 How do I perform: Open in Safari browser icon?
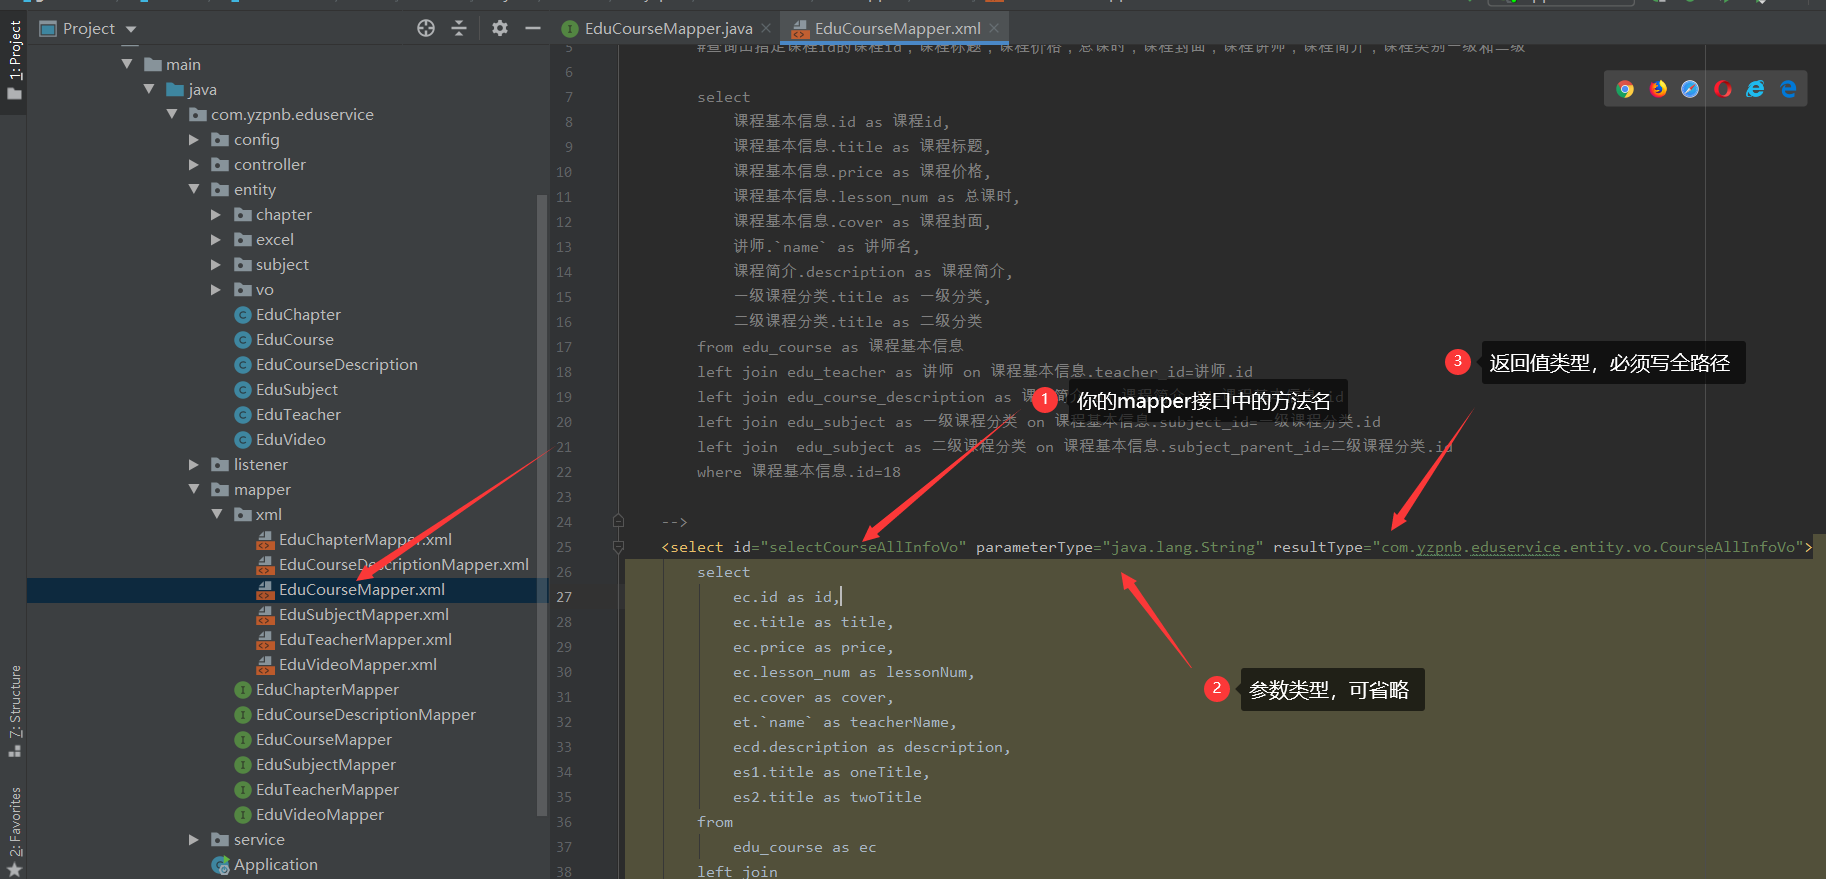(x=1690, y=89)
